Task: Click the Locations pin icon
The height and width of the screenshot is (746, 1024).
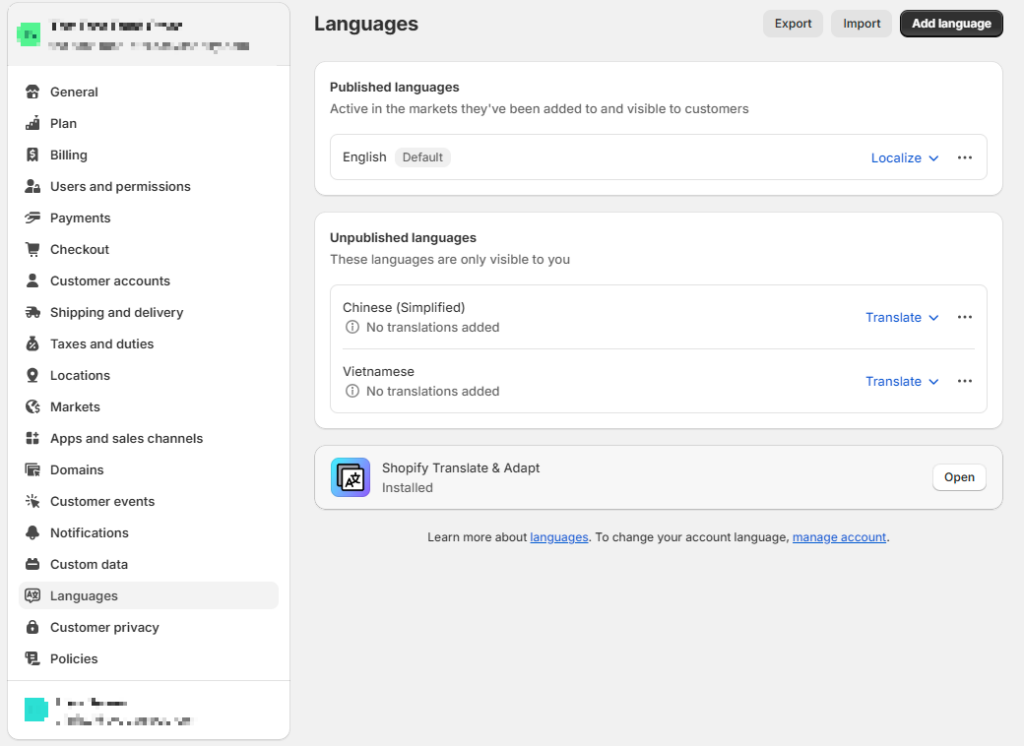Action: [x=32, y=375]
